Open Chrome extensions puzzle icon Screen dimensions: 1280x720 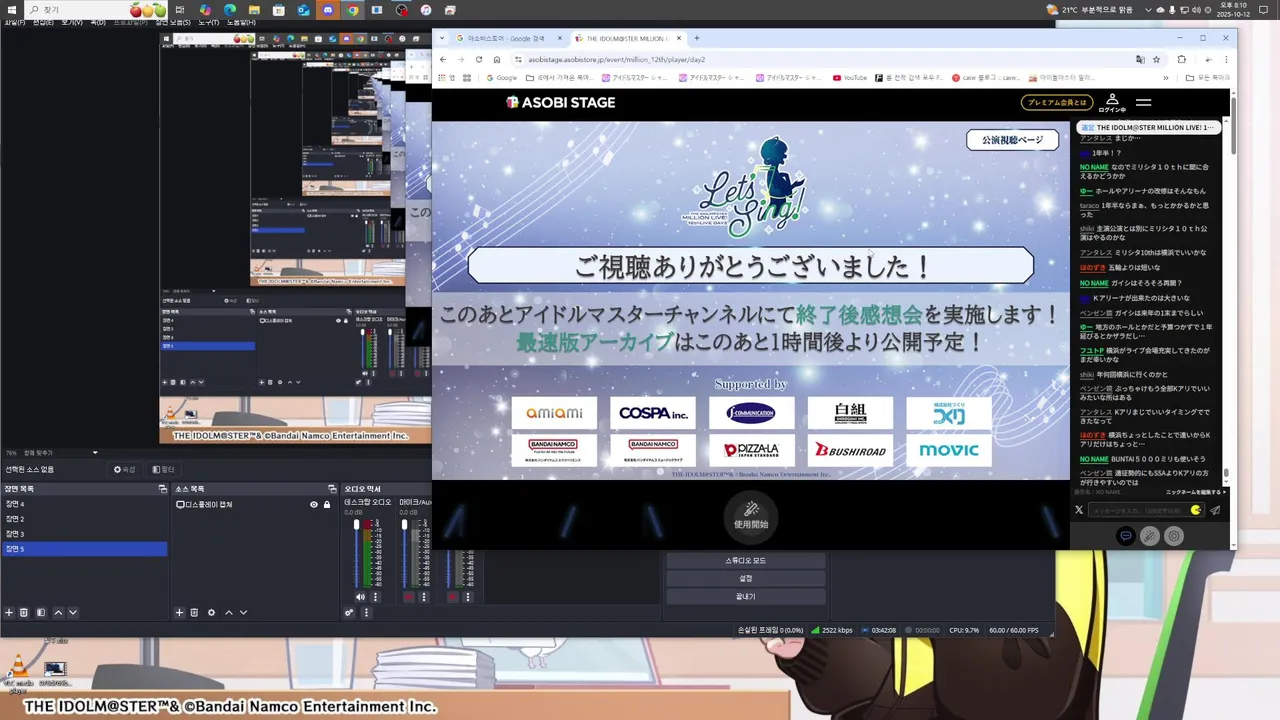click(x=1181, y=59)
